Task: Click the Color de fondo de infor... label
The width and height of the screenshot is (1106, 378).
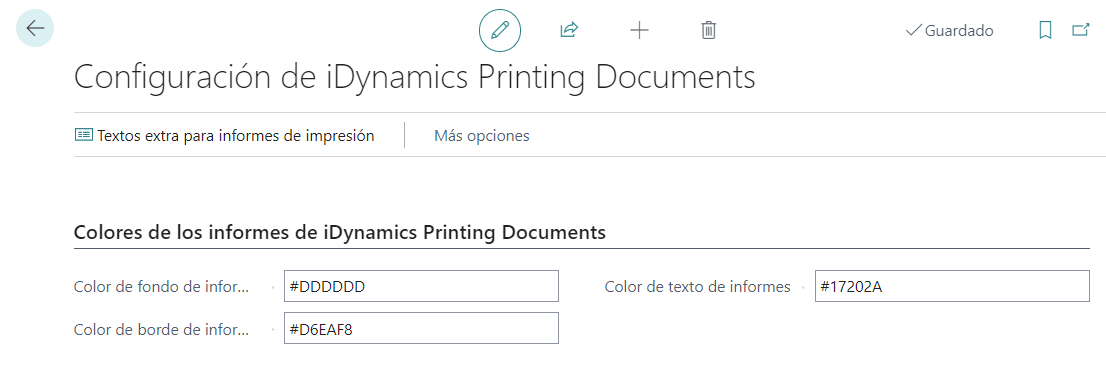Action: click(162, 287)
